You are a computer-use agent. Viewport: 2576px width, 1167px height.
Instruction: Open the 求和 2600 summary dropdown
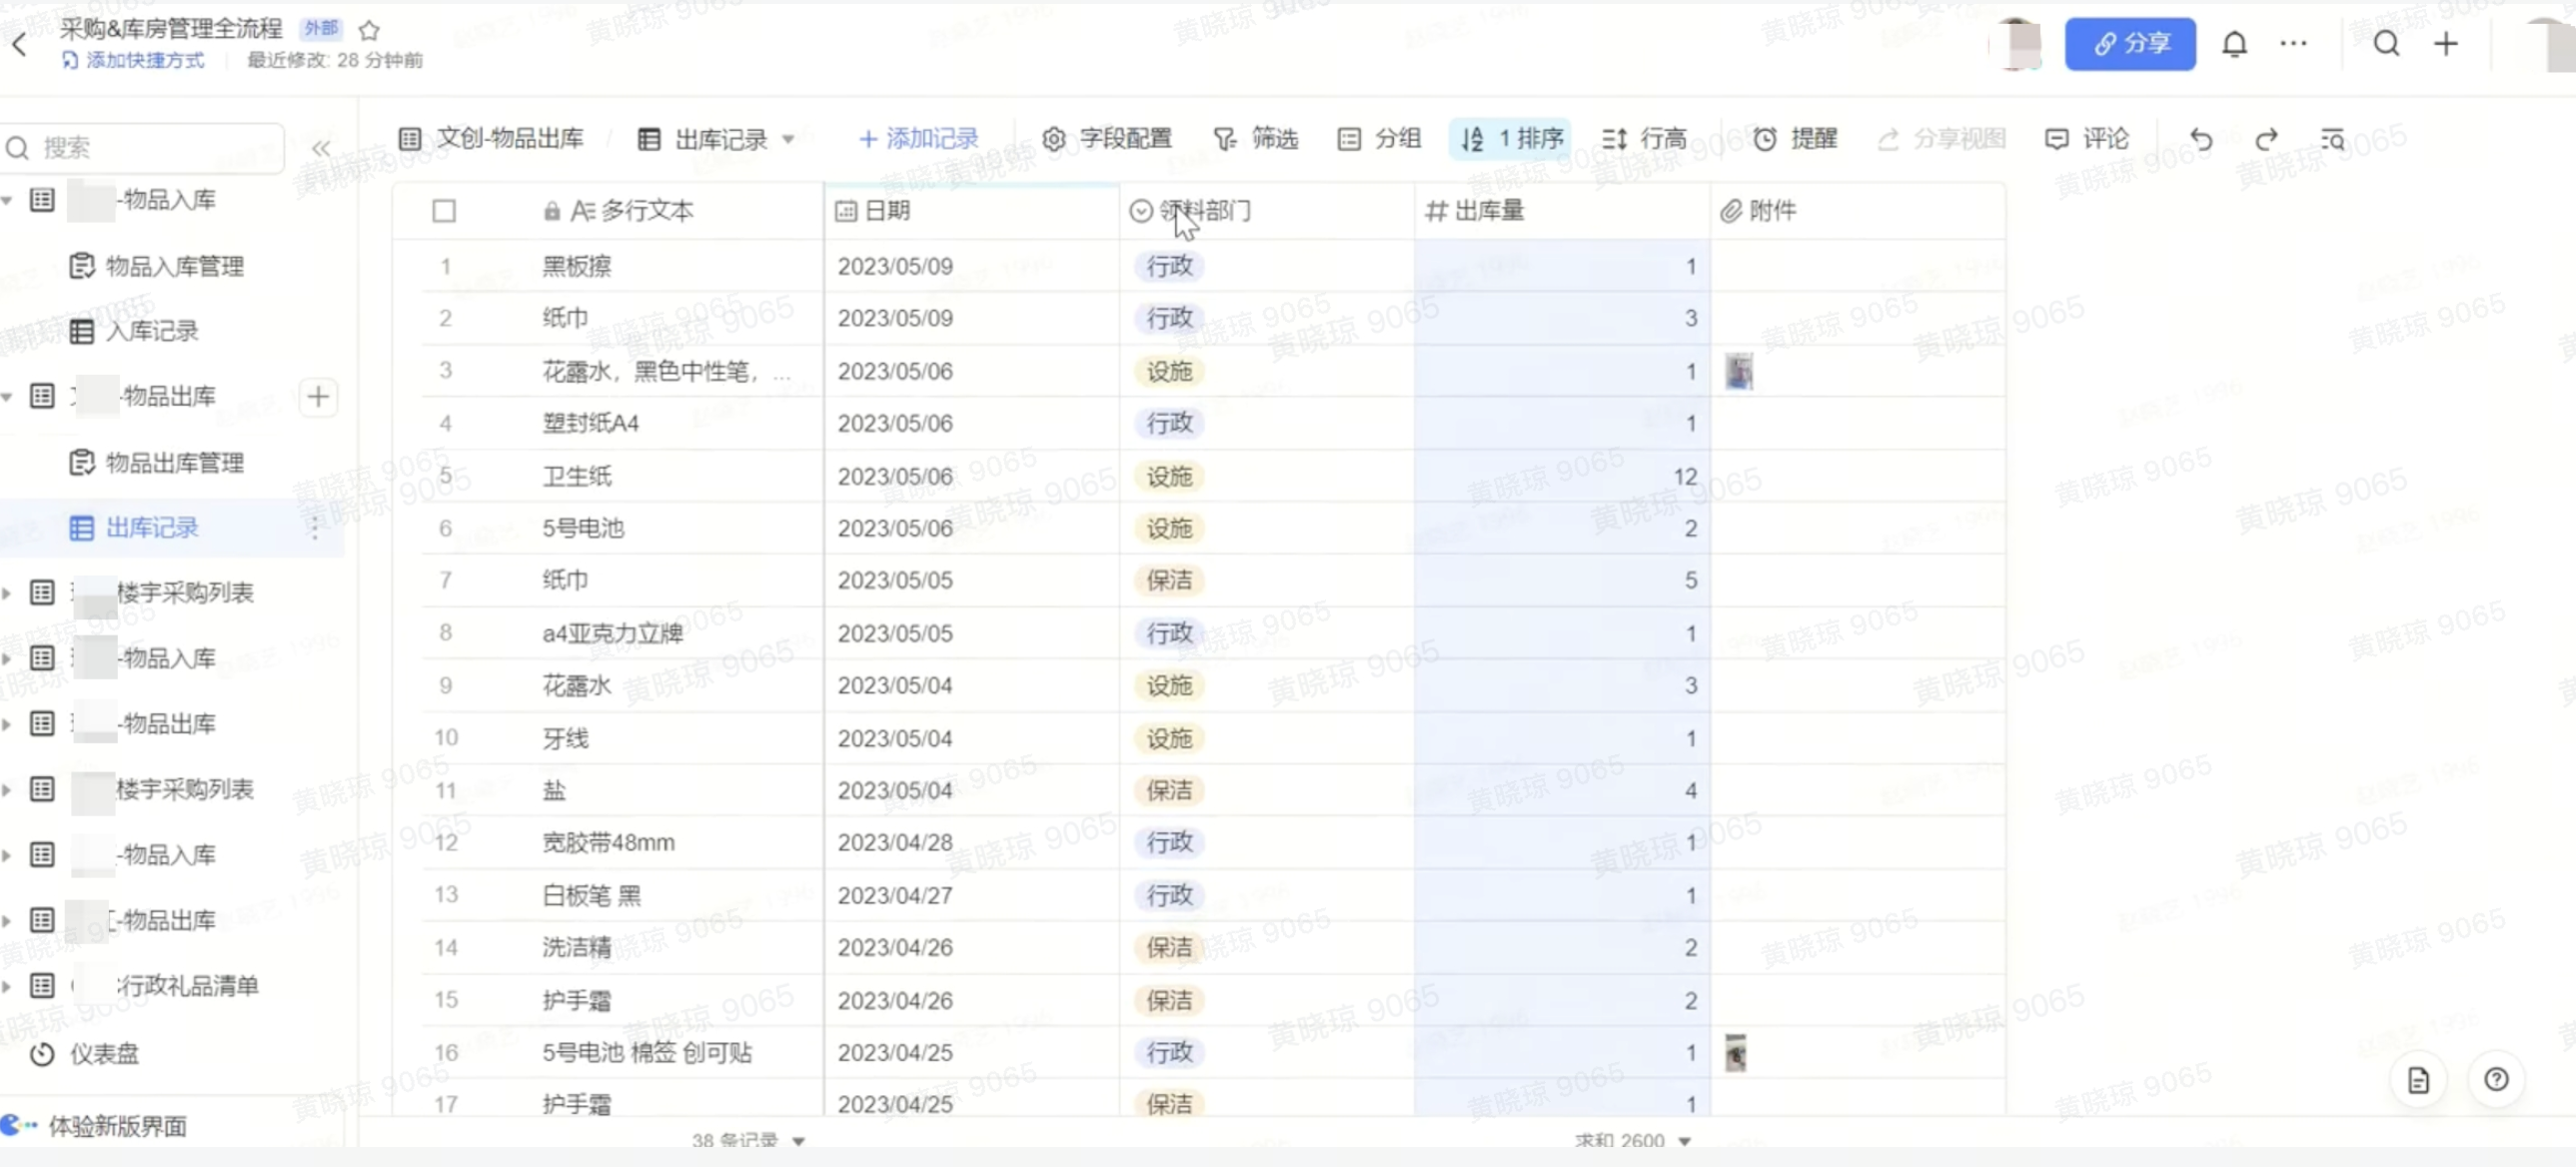pos(1684,1141)
